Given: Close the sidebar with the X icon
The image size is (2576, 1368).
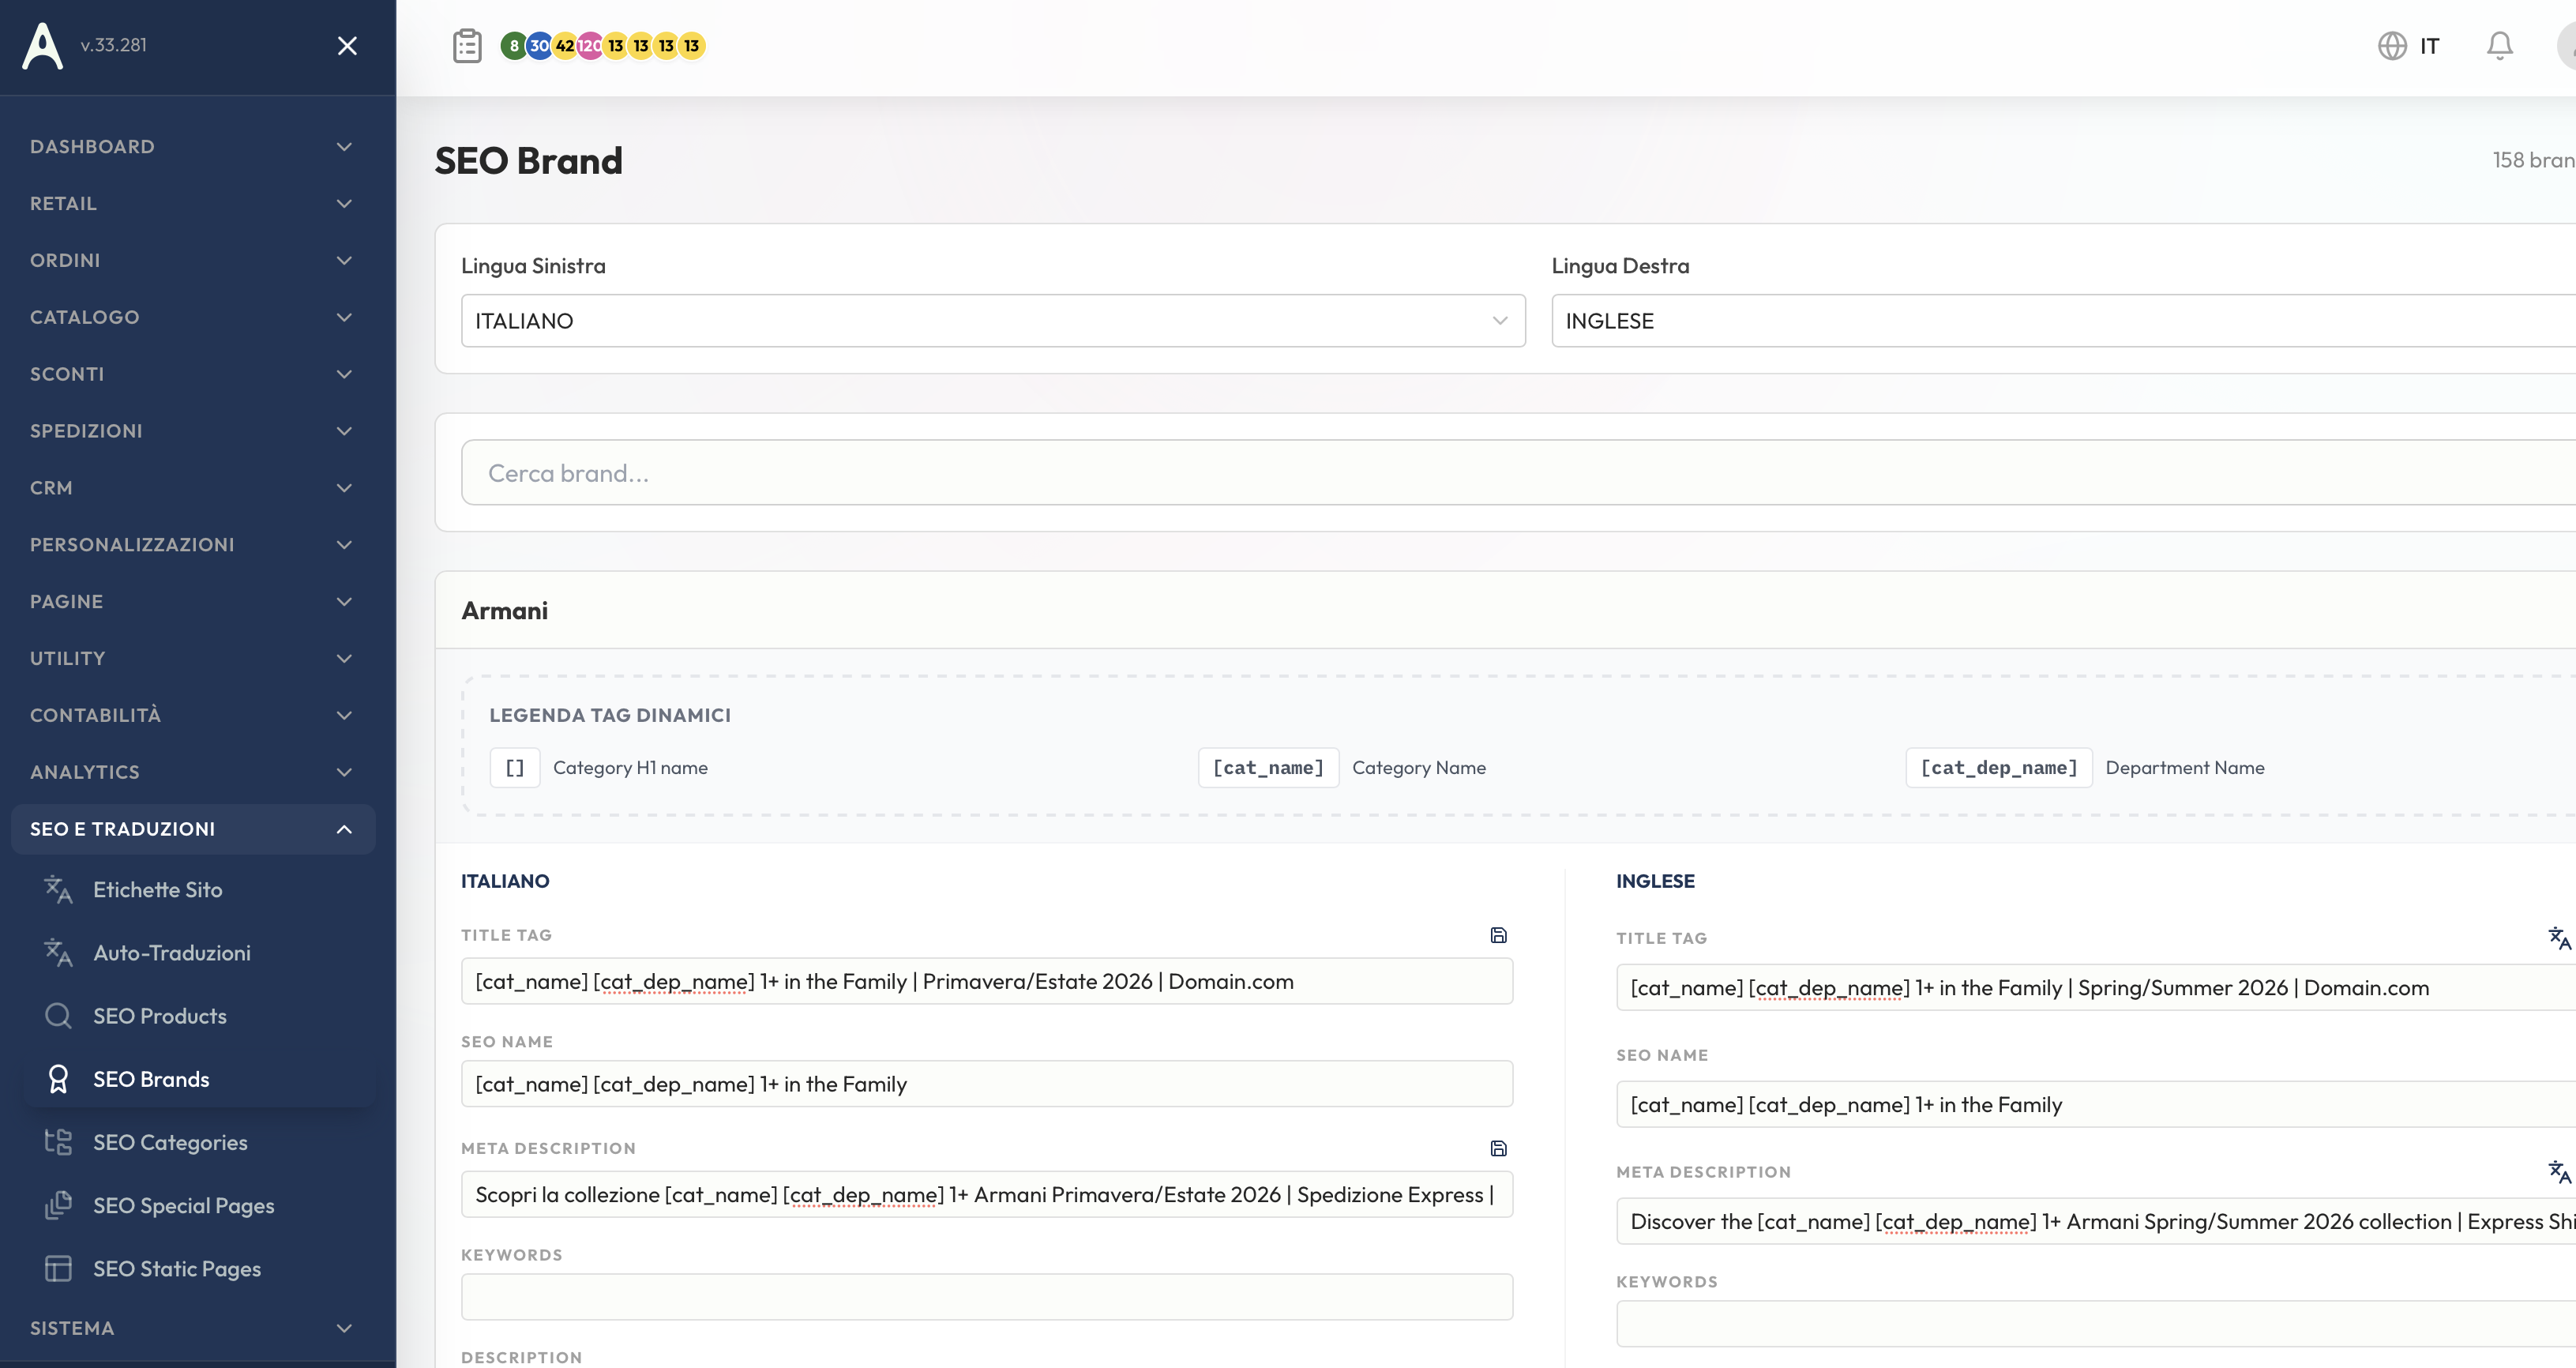Looking at the screenshot, I should 347,46.
